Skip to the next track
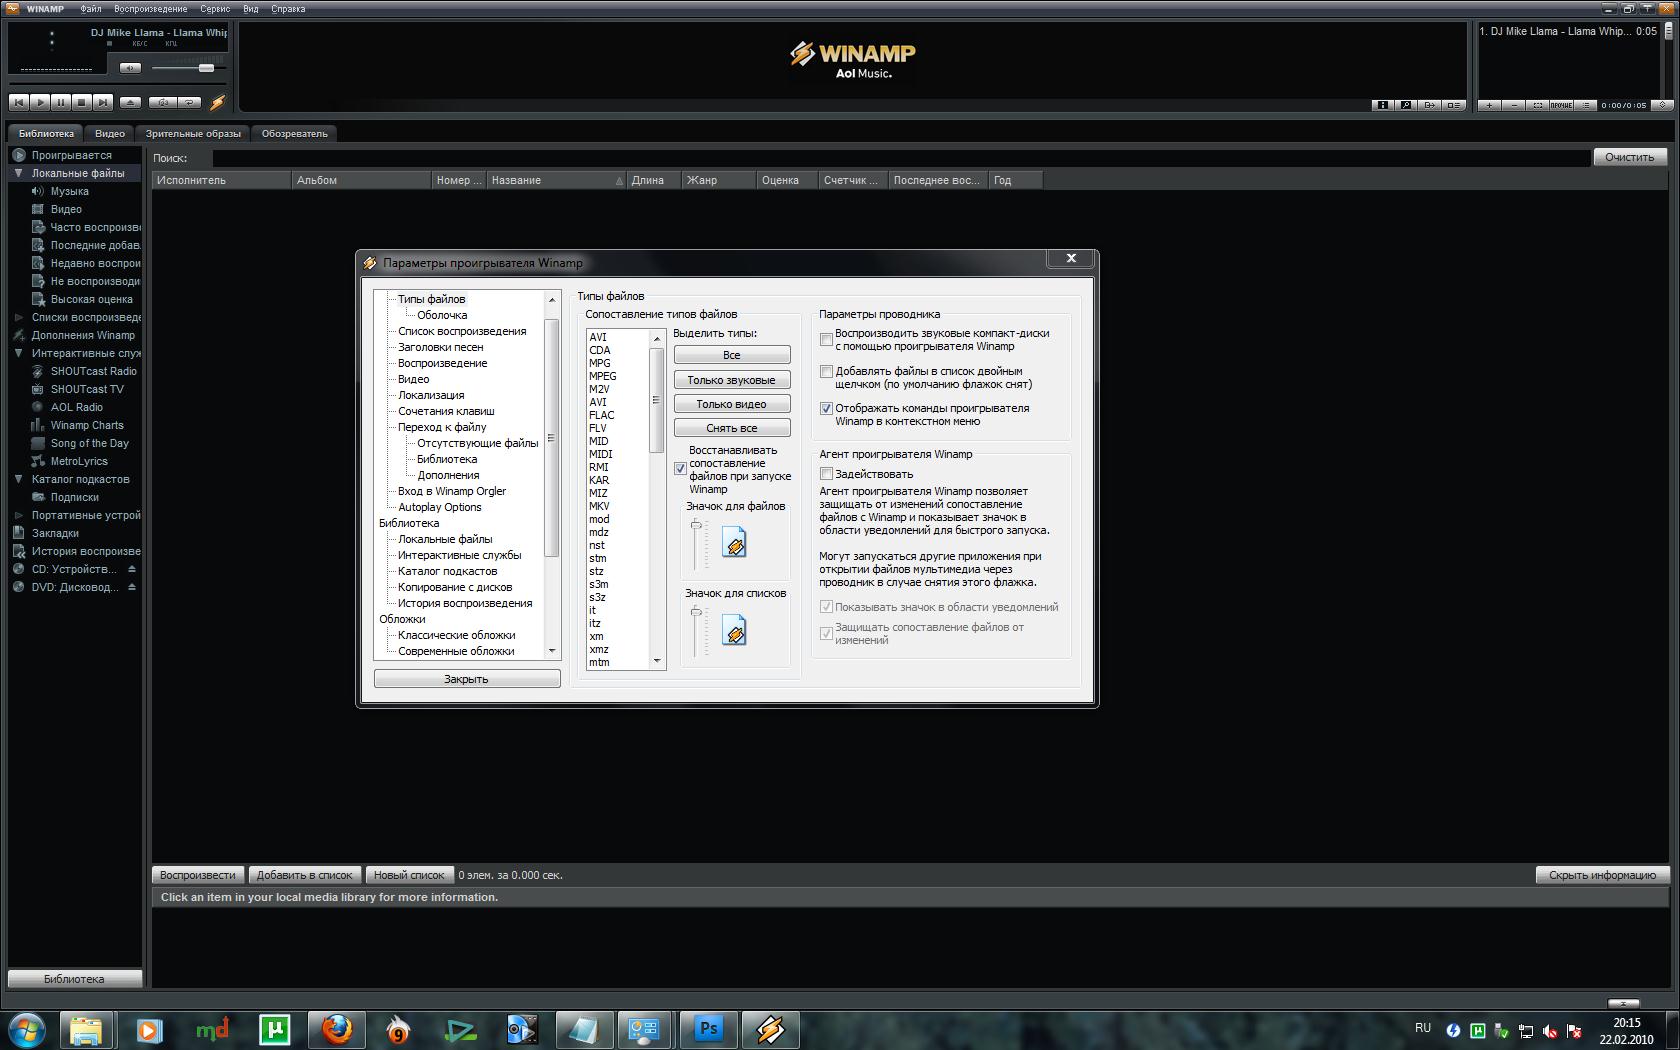The image size is (1680, 1050). click(103, 102)
